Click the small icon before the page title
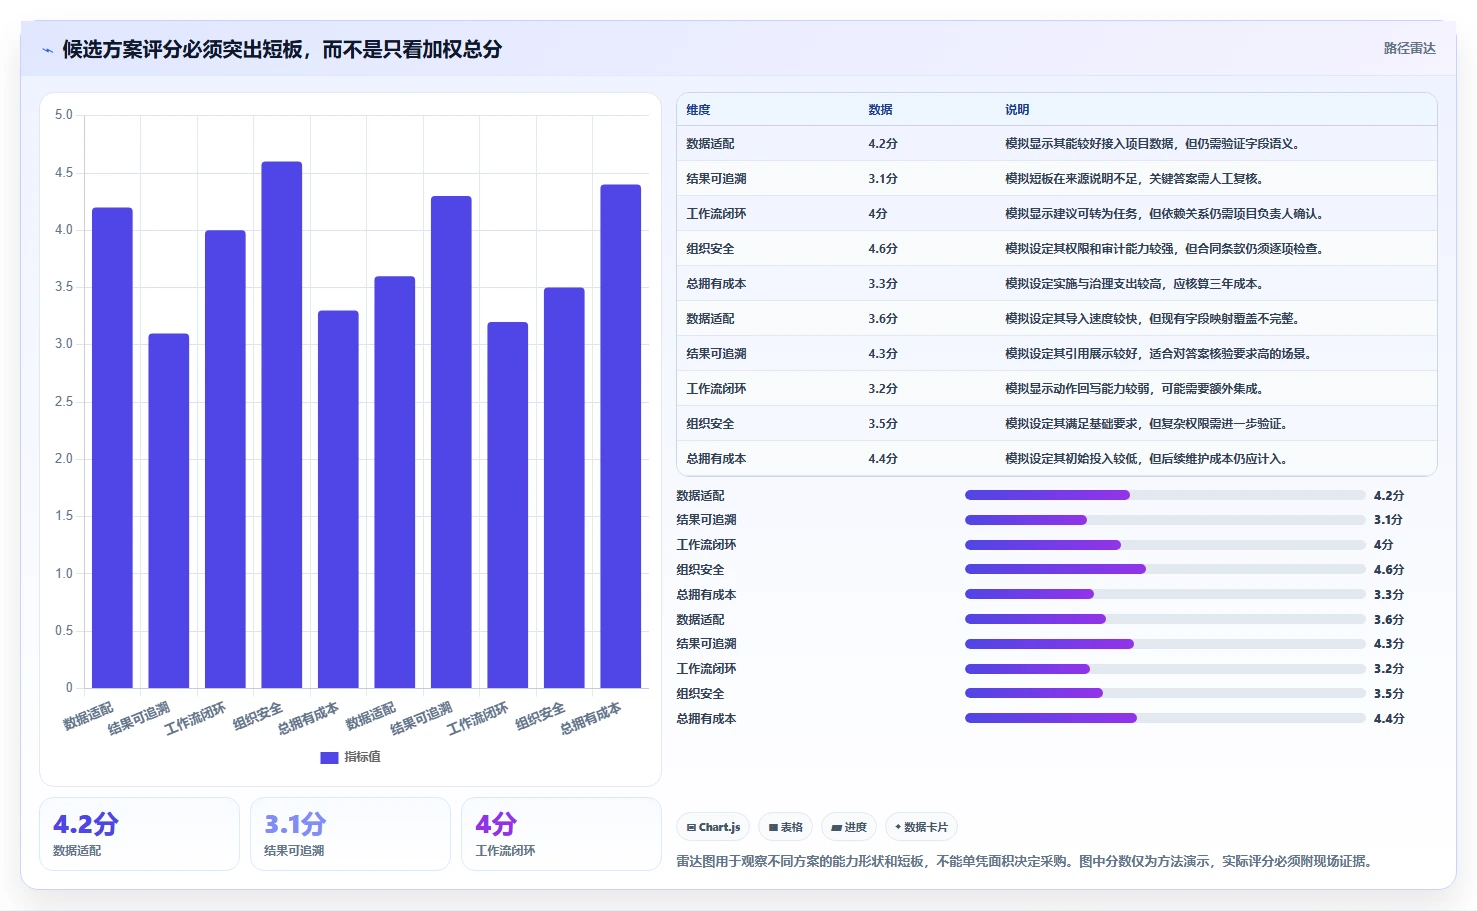The height and width of the screenshot is (911, 1477). 47,50
